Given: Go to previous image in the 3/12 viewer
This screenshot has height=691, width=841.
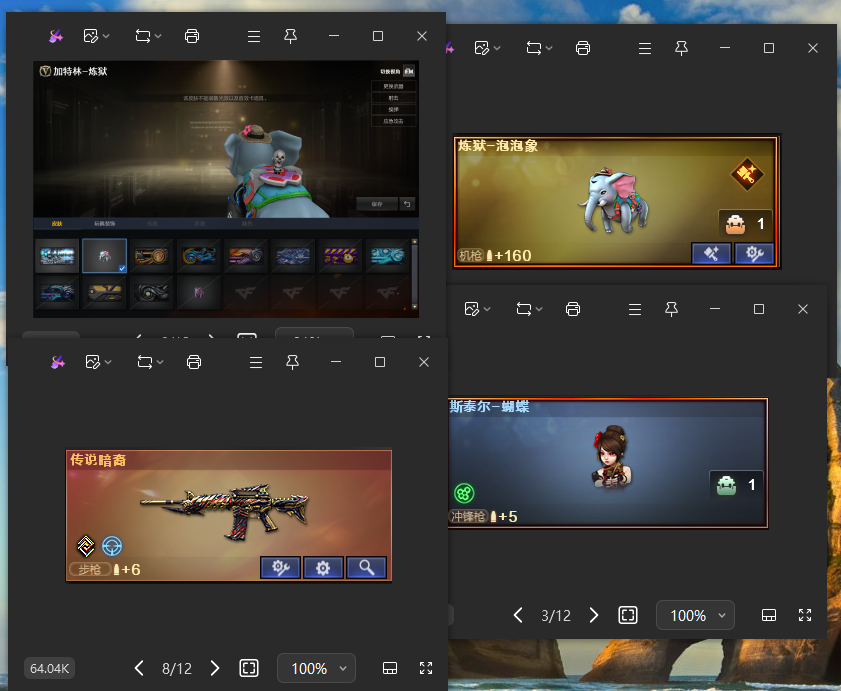Looking at the screenshot, I should [518, 615].
